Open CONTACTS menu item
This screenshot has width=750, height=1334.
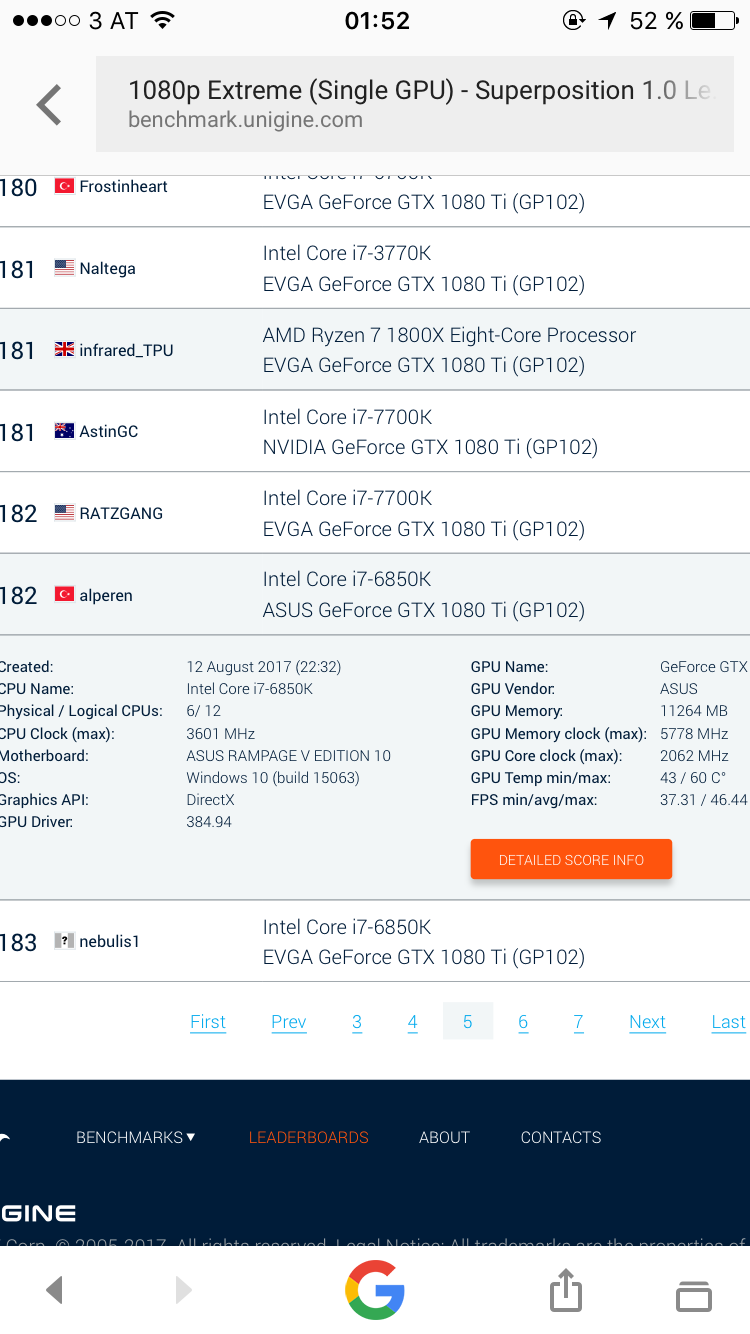tap(561, 1137)
